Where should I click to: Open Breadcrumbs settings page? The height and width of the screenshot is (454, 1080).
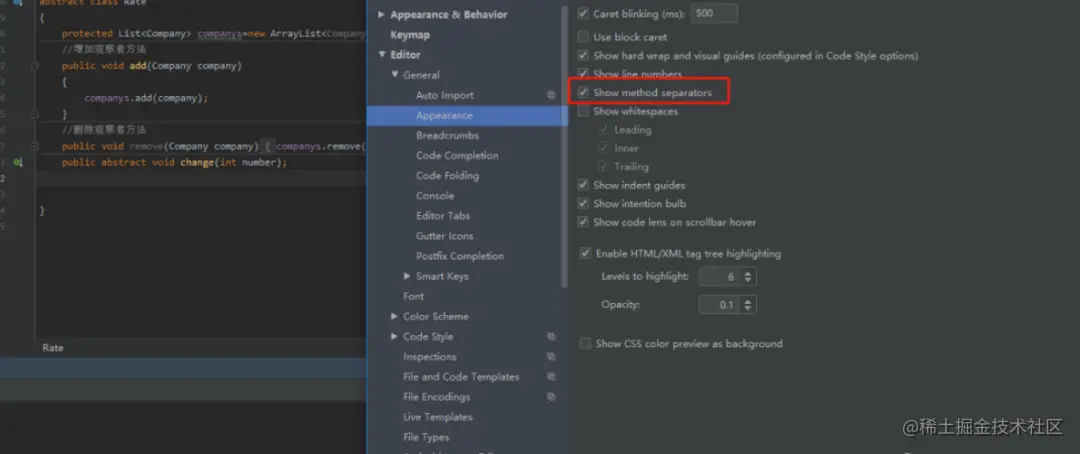click(x=448, y=136)
